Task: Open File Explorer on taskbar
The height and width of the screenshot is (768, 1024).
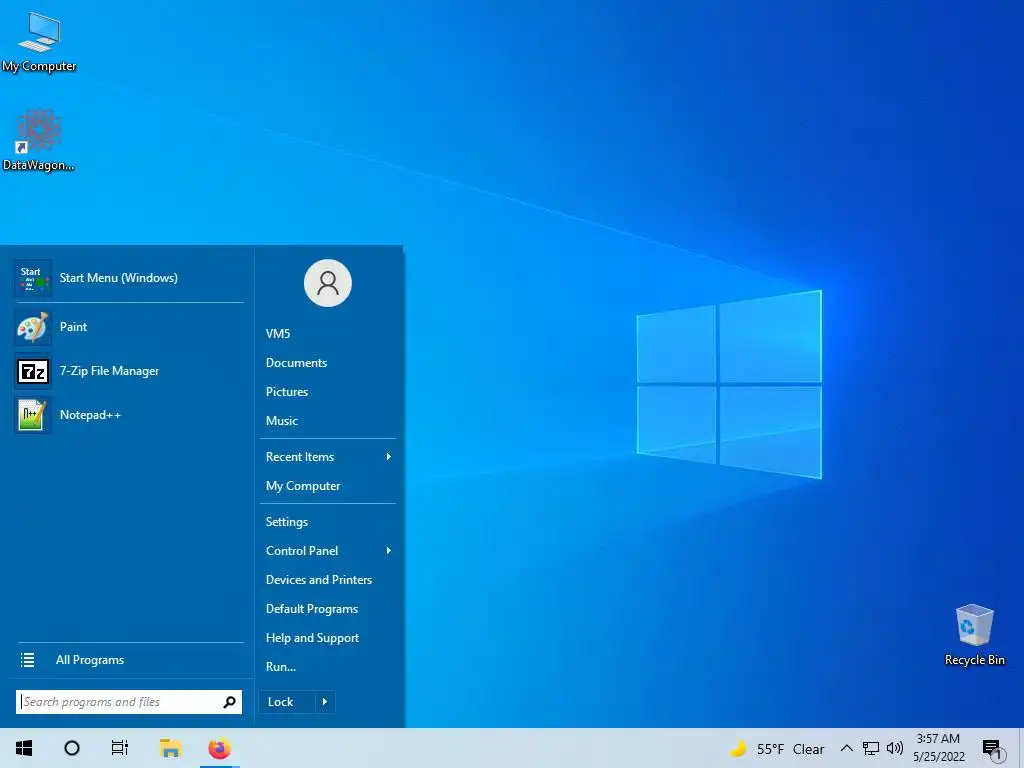Action: pyautogui.click(x=170, y=748)
